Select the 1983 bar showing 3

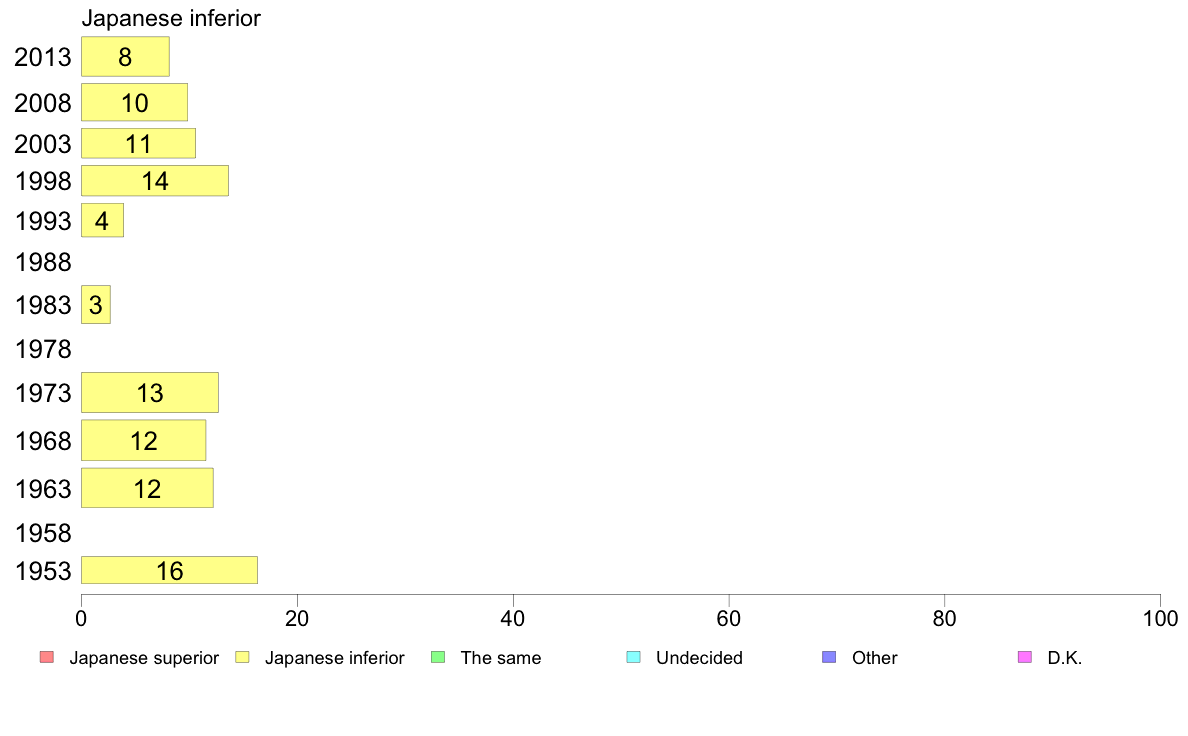[x=95, y=305]
